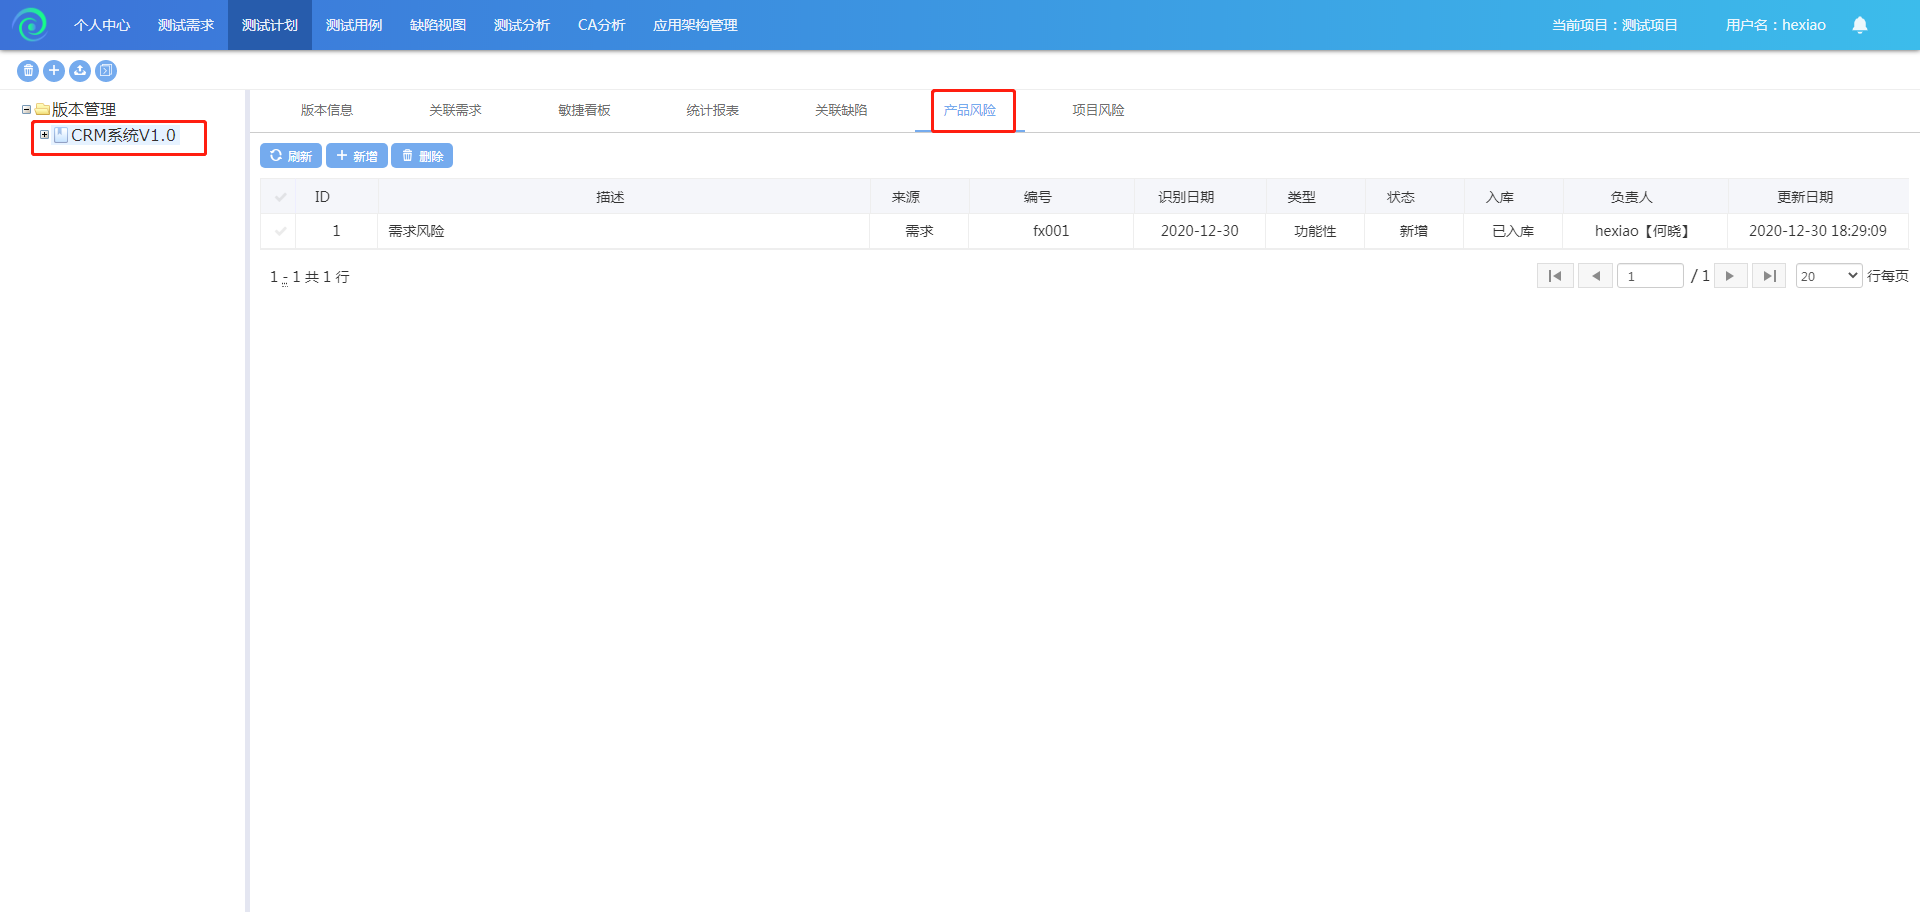Collapse the 版本管理 tree folder
This screenshot has height=912, width=1920.
(x=26, y=110)
